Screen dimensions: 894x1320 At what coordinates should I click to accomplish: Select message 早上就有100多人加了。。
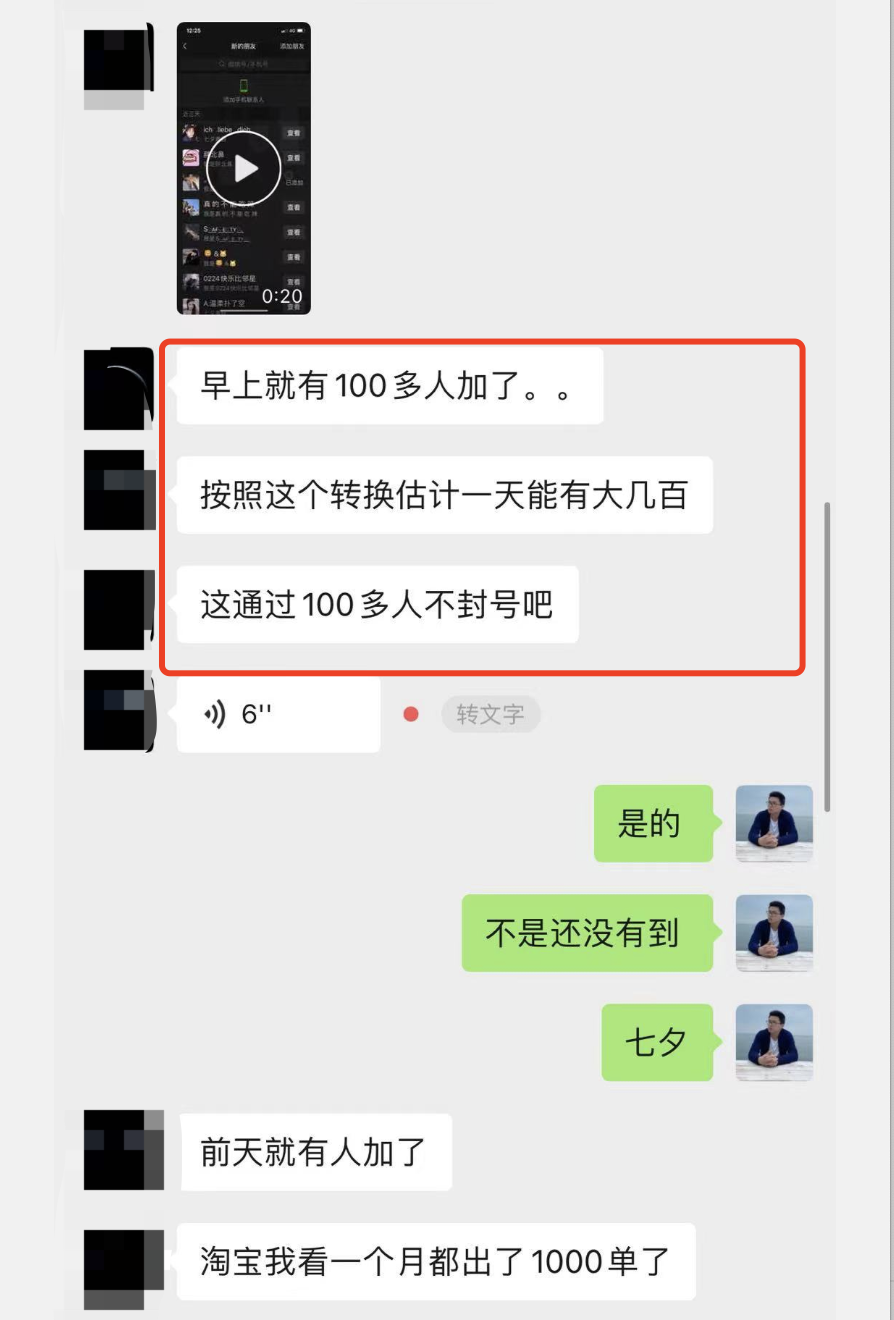(x=390, y=386)
